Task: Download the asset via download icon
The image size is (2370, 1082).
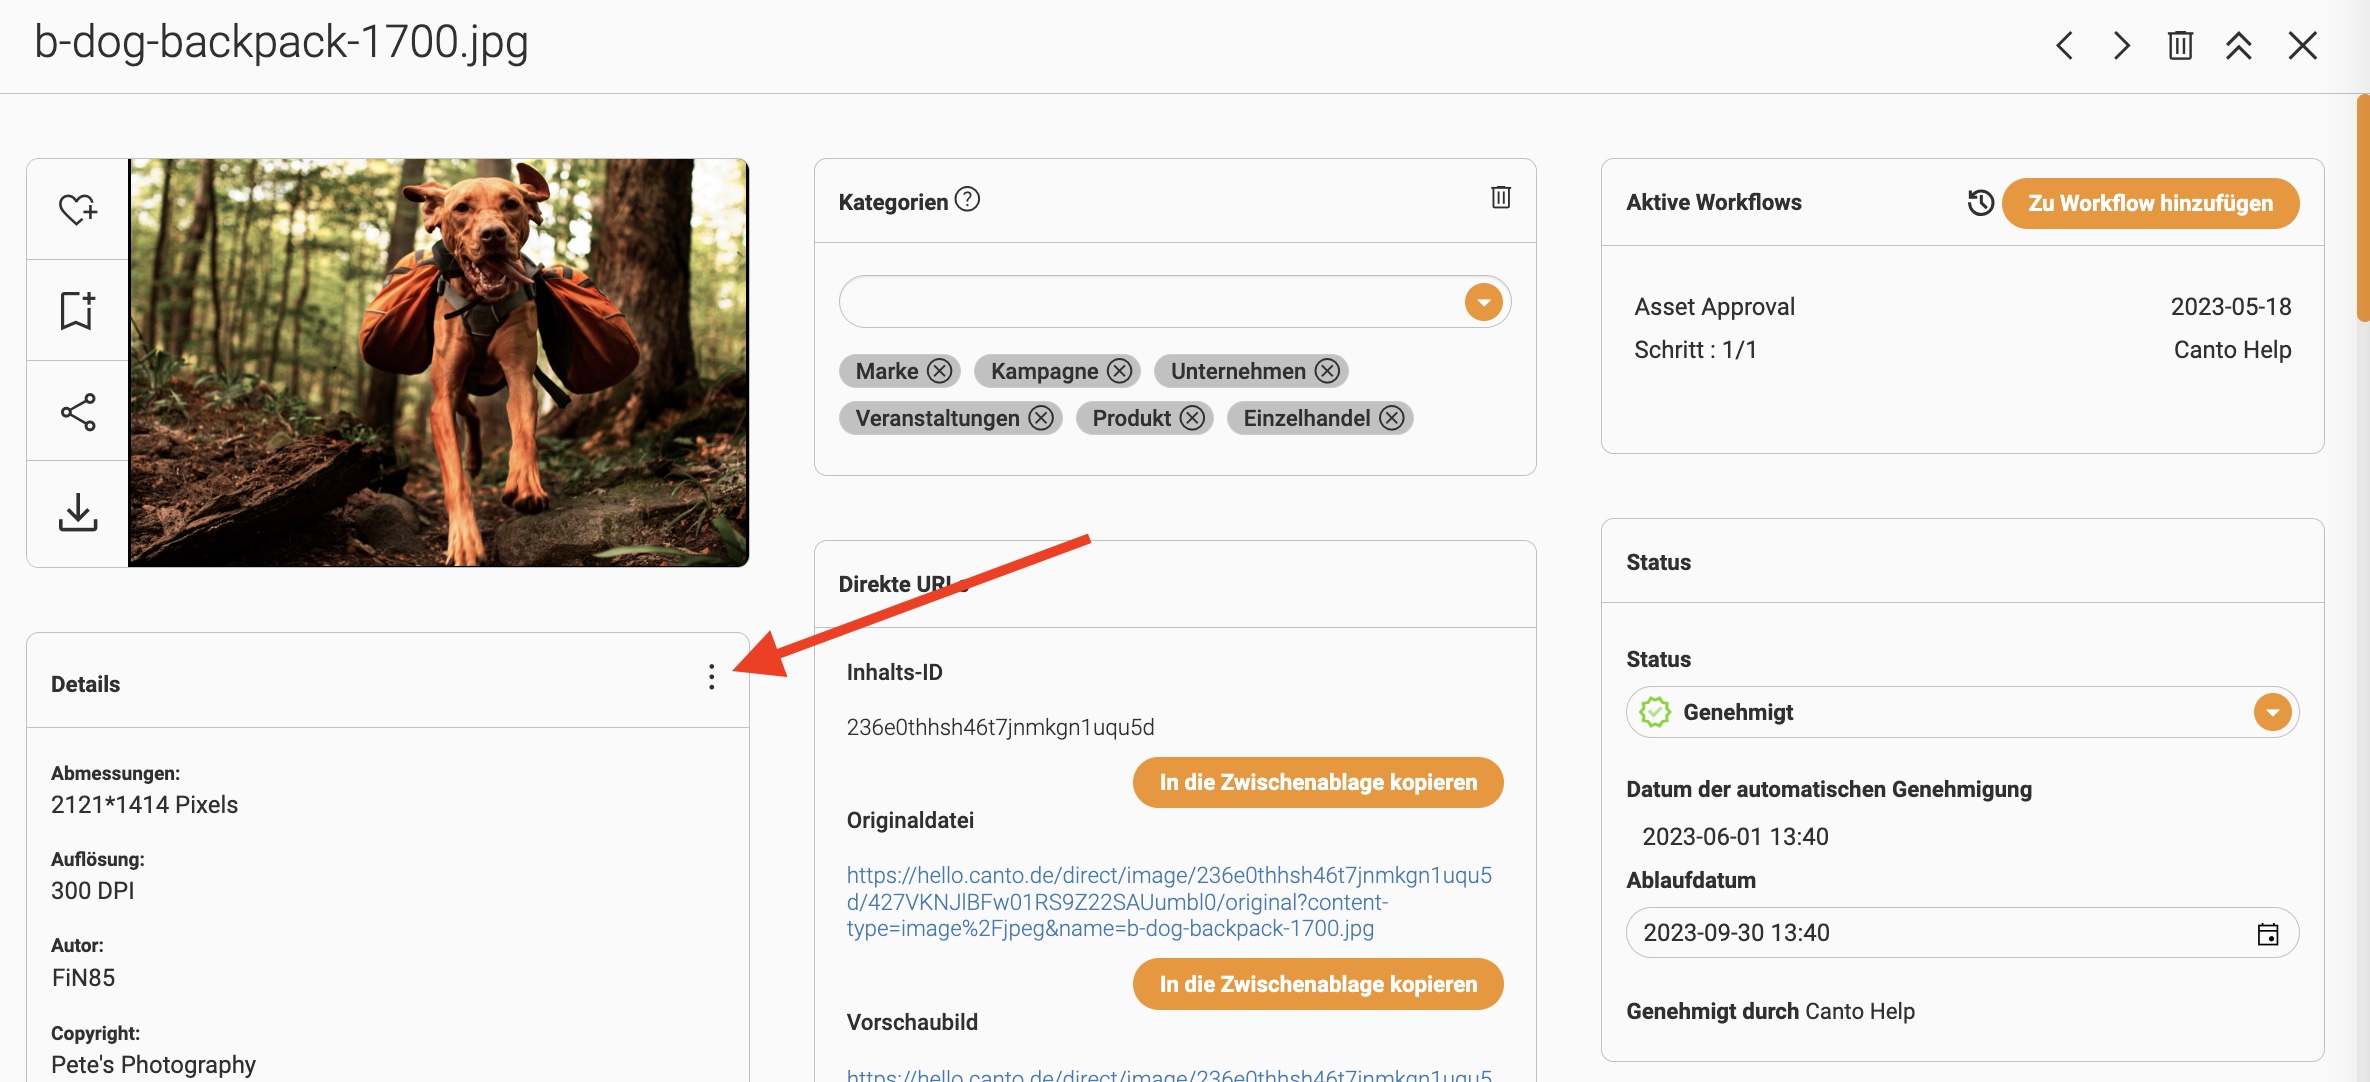Action: pyautogui.click(x=77, y=512)
